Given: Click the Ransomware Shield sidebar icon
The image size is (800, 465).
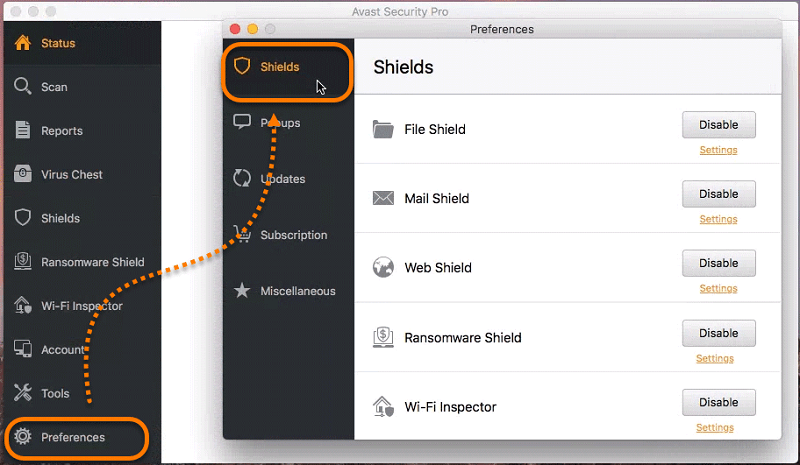Looking at the screenshot, I should [22, 261].
